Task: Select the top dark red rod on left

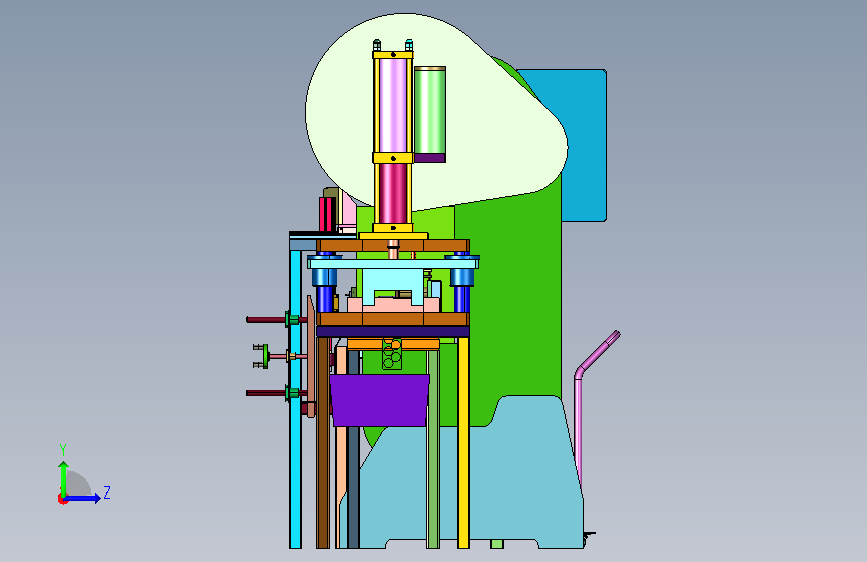Action: pos(265,320)
